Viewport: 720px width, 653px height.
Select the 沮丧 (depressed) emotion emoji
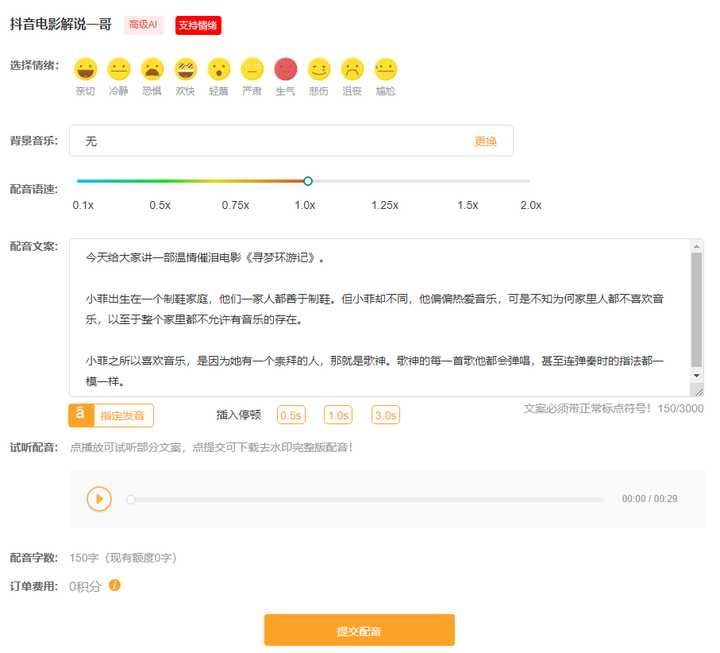click(352, 69)
